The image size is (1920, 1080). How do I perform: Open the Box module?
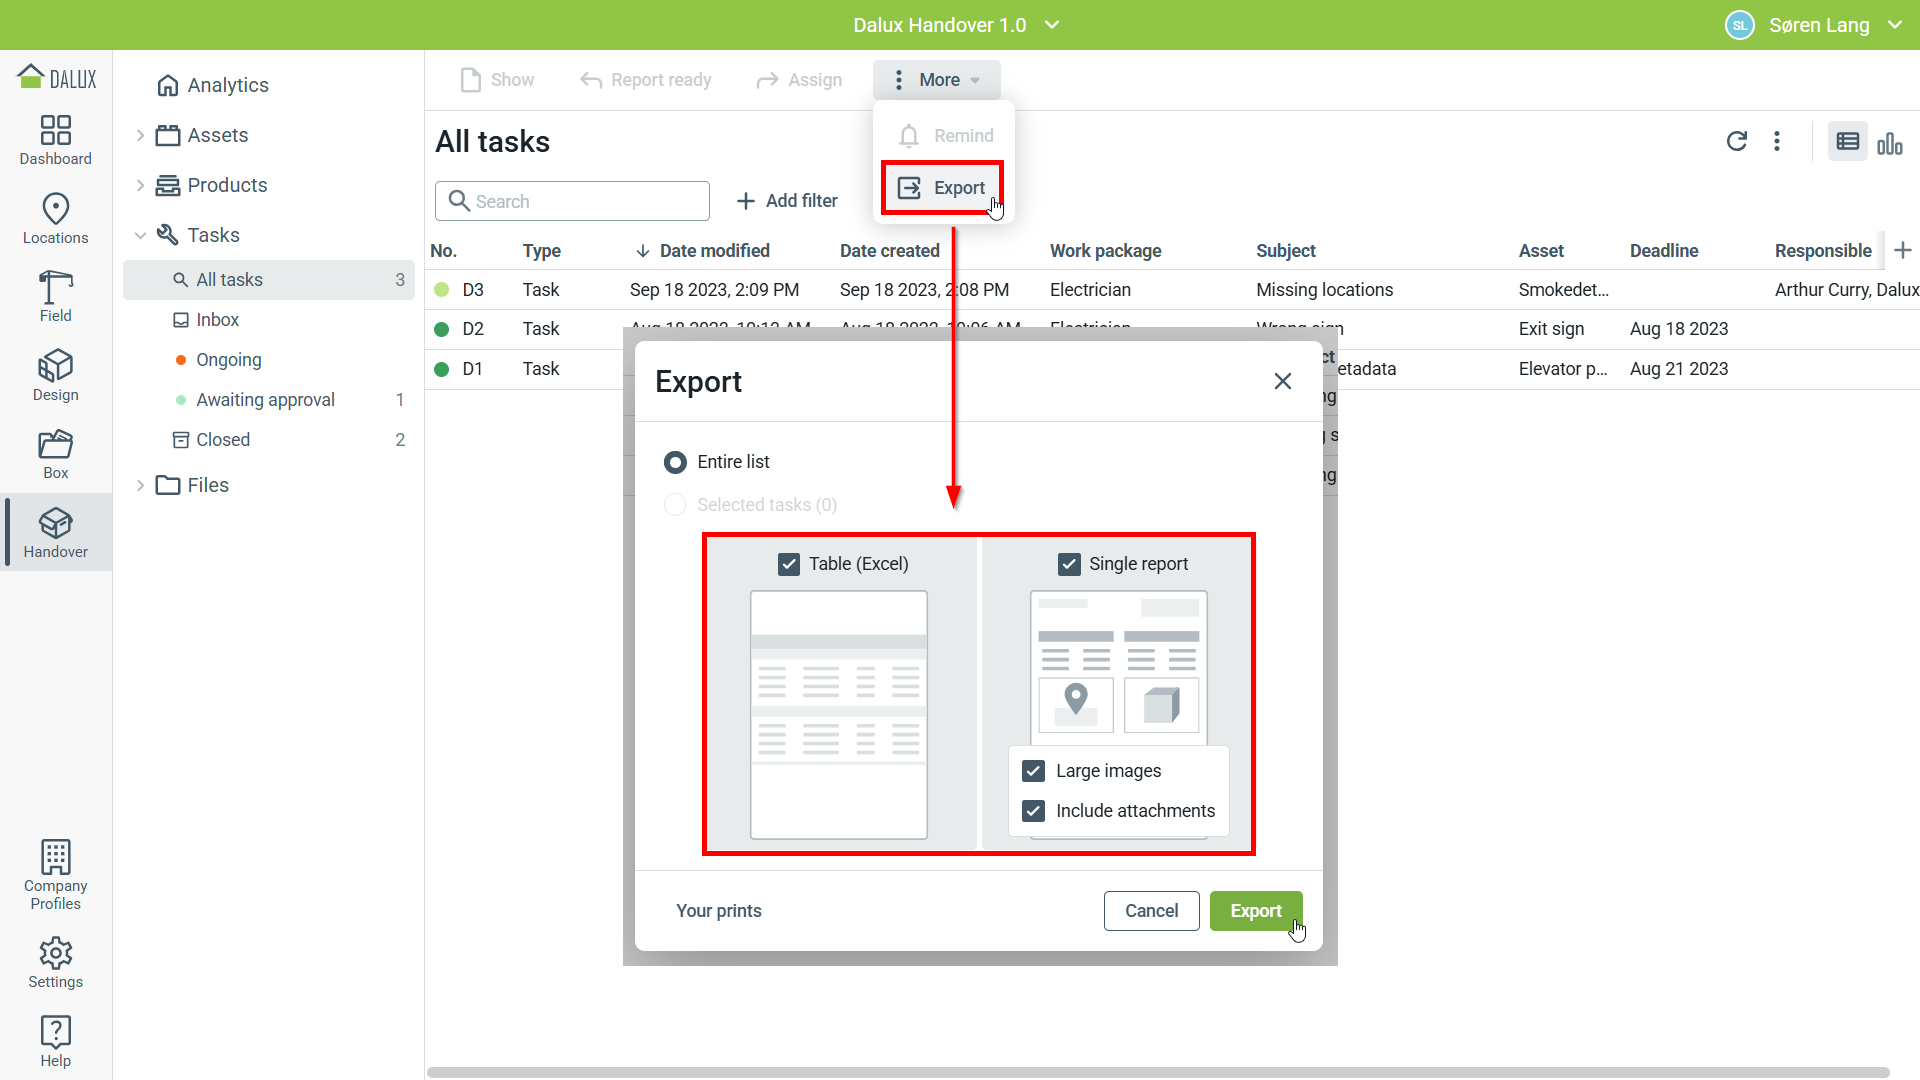(56, 454)
